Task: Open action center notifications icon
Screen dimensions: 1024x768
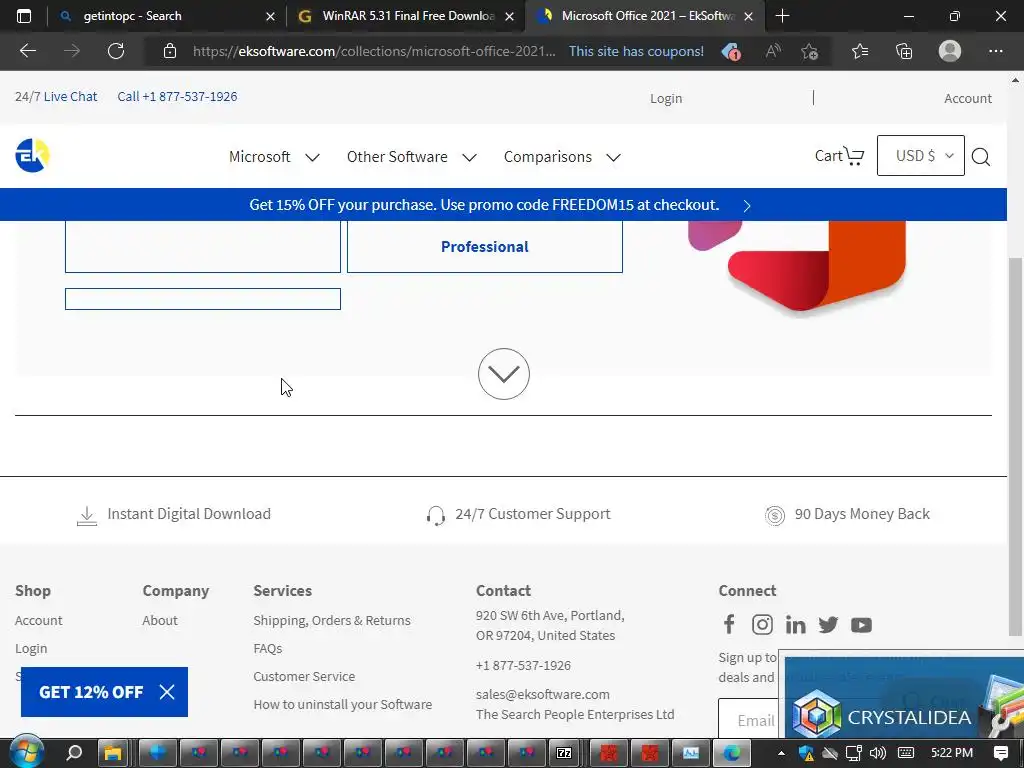Action: [1000, 753]
